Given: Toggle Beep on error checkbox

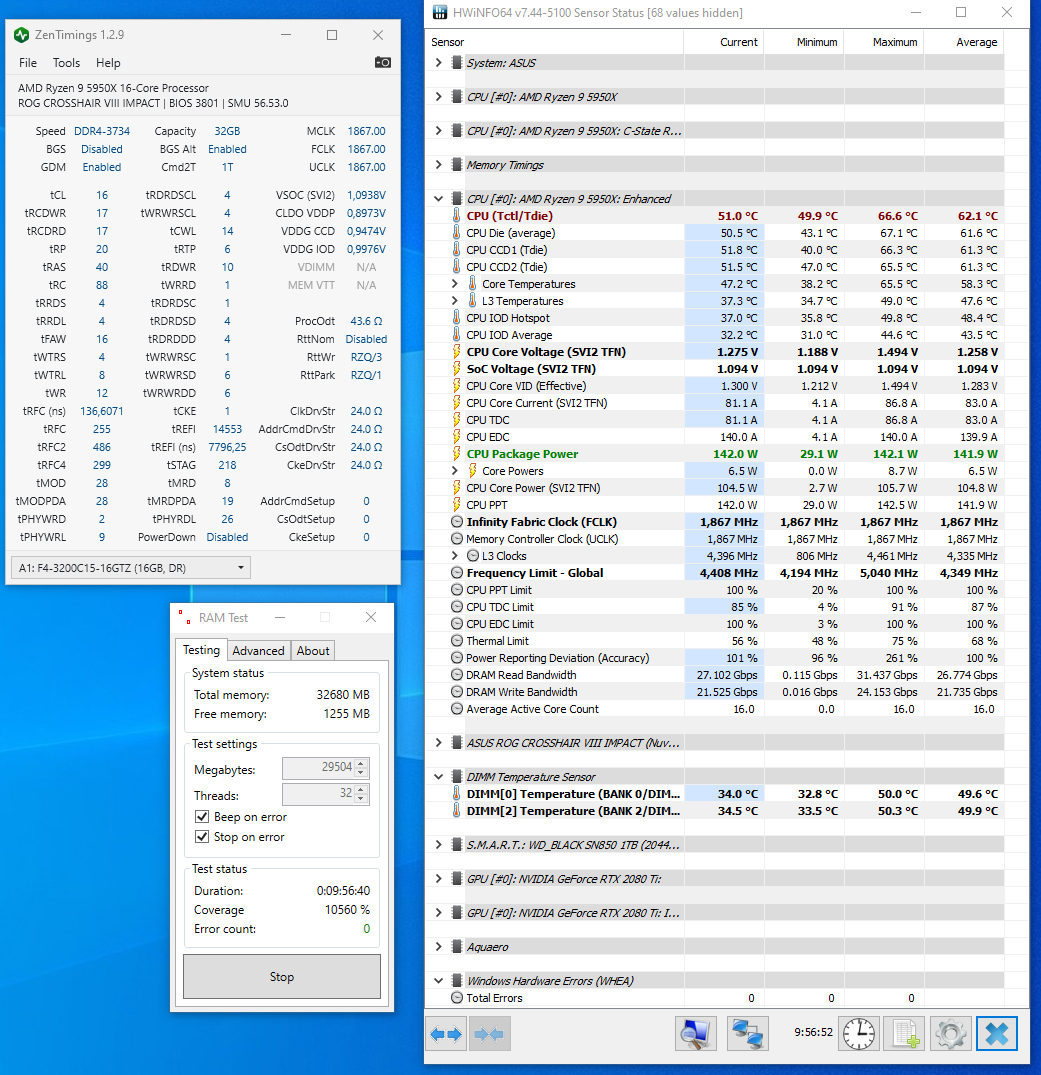Looking at the screenshot, I should click(x=202, y=817).
